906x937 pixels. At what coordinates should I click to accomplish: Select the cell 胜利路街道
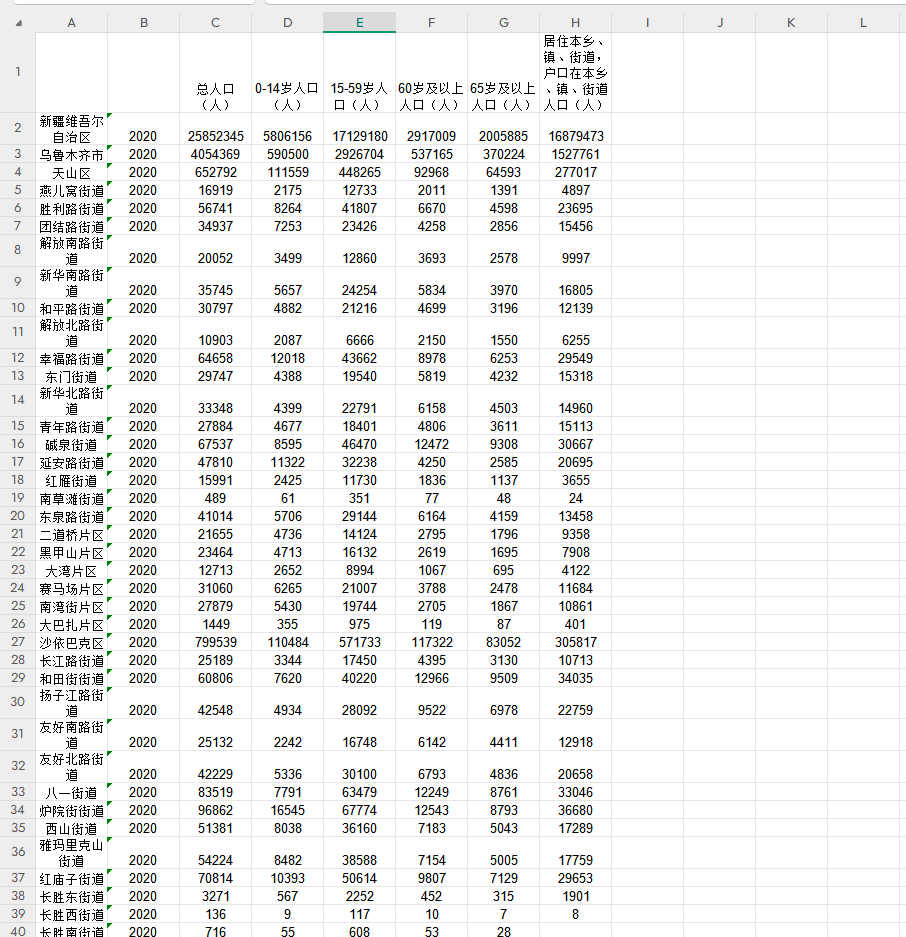pos(72,208)
